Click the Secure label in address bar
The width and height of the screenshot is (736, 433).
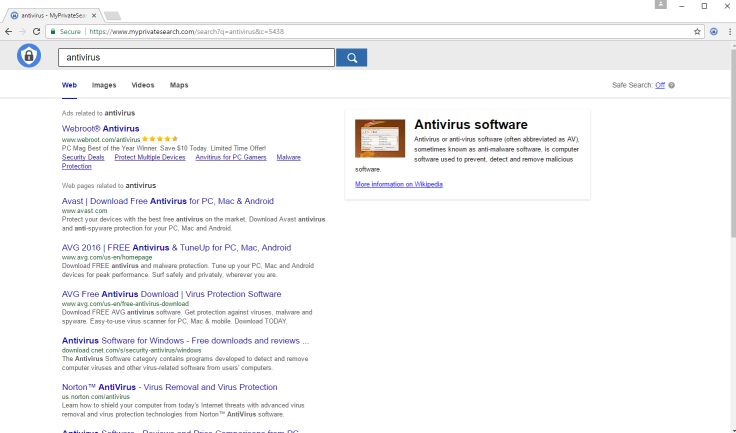(x=70, y=31)
